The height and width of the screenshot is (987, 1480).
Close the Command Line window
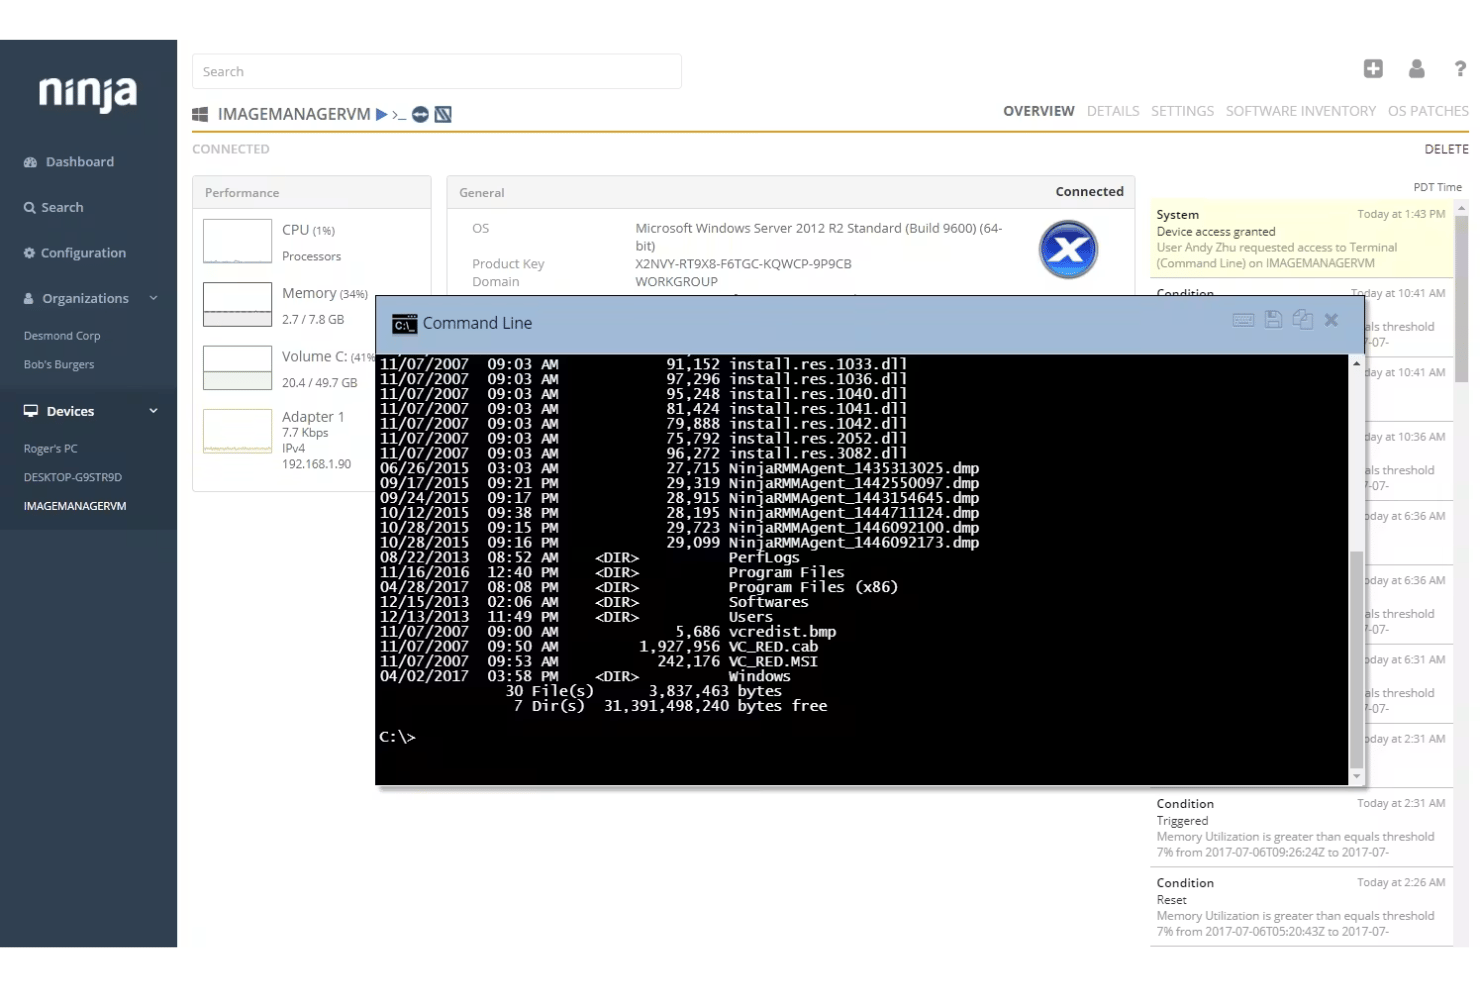1331,320
